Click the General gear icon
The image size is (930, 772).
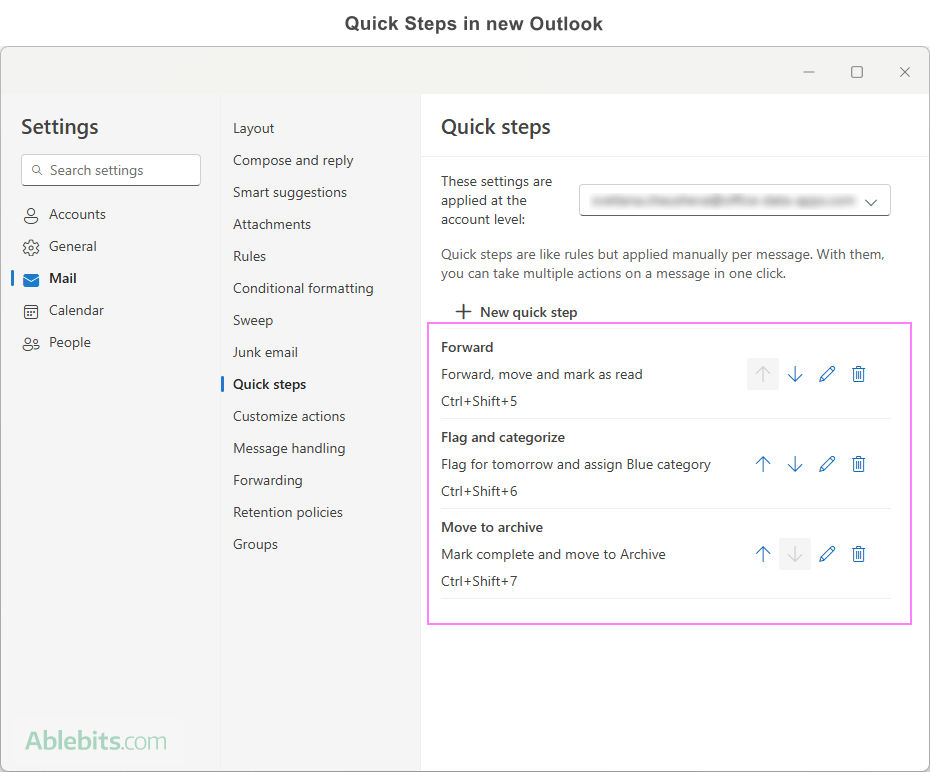pos(31,247)
